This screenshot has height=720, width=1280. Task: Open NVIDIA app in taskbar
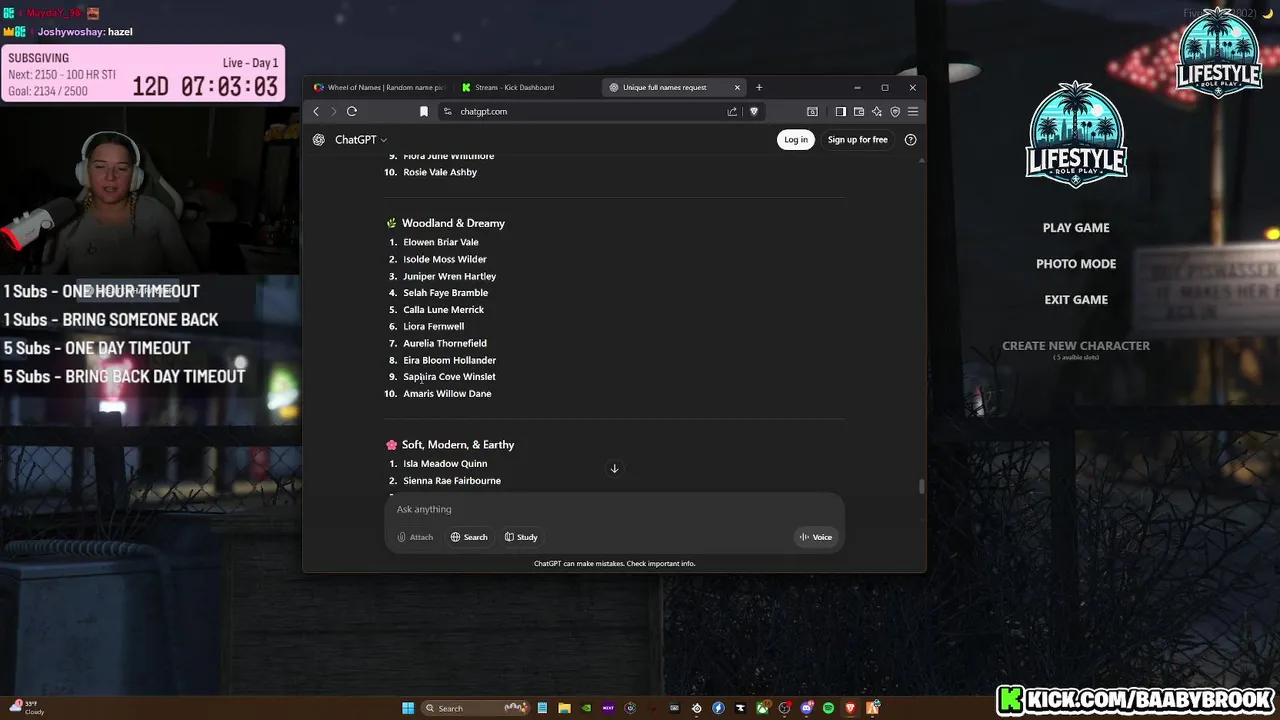click(586, 708)
